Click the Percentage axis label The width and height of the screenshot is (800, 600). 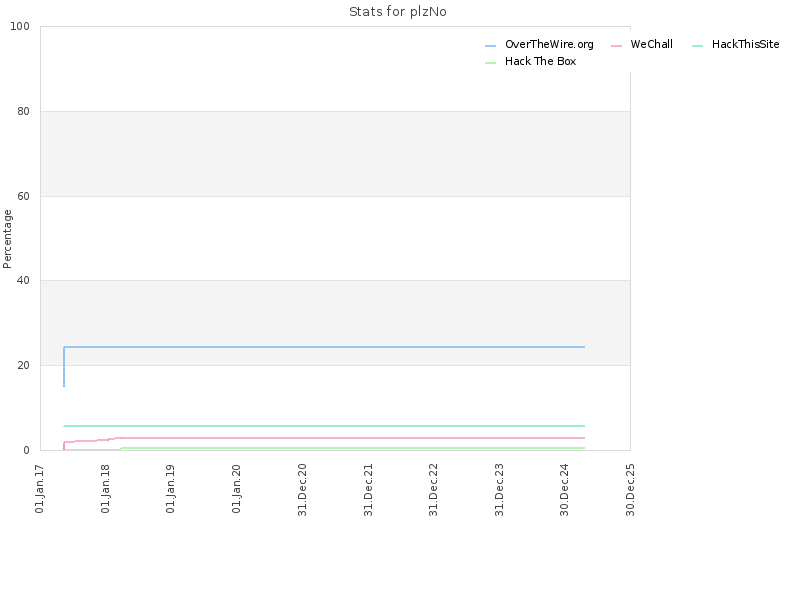coord(7,239)
